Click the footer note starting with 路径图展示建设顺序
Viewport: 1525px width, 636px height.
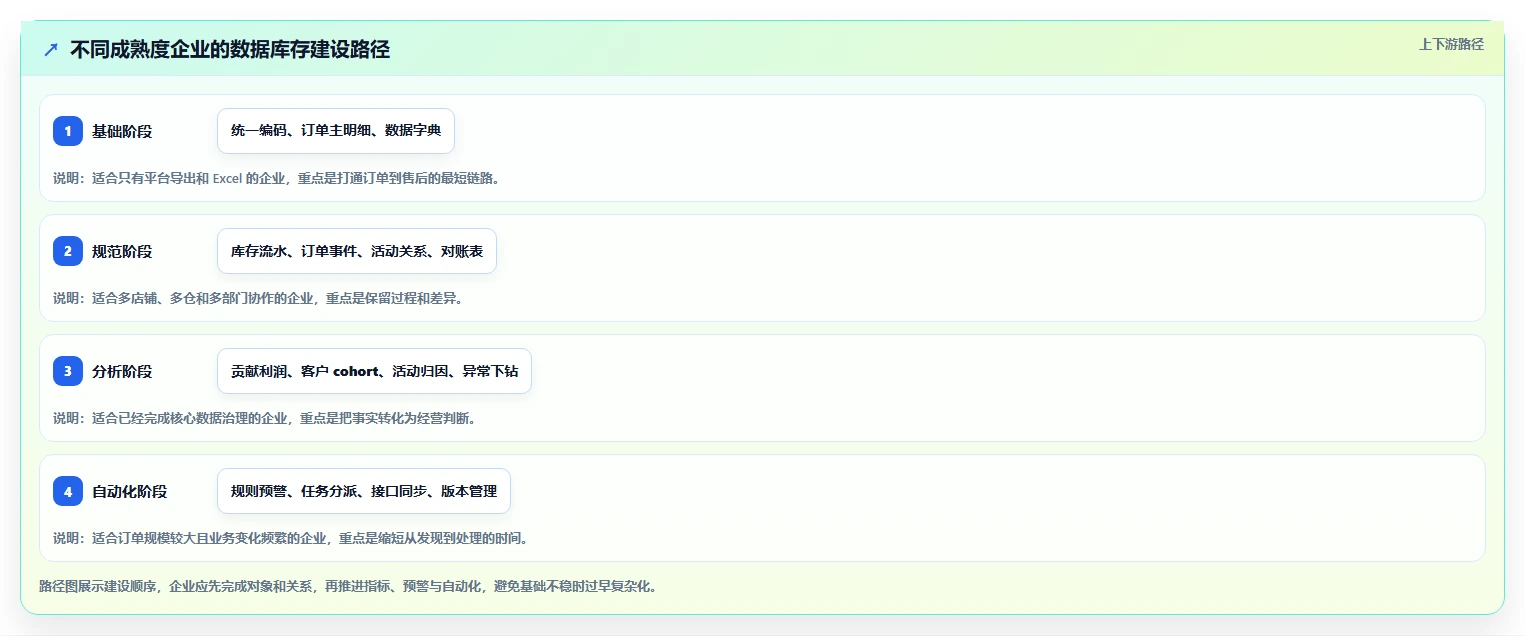(348, 586)
